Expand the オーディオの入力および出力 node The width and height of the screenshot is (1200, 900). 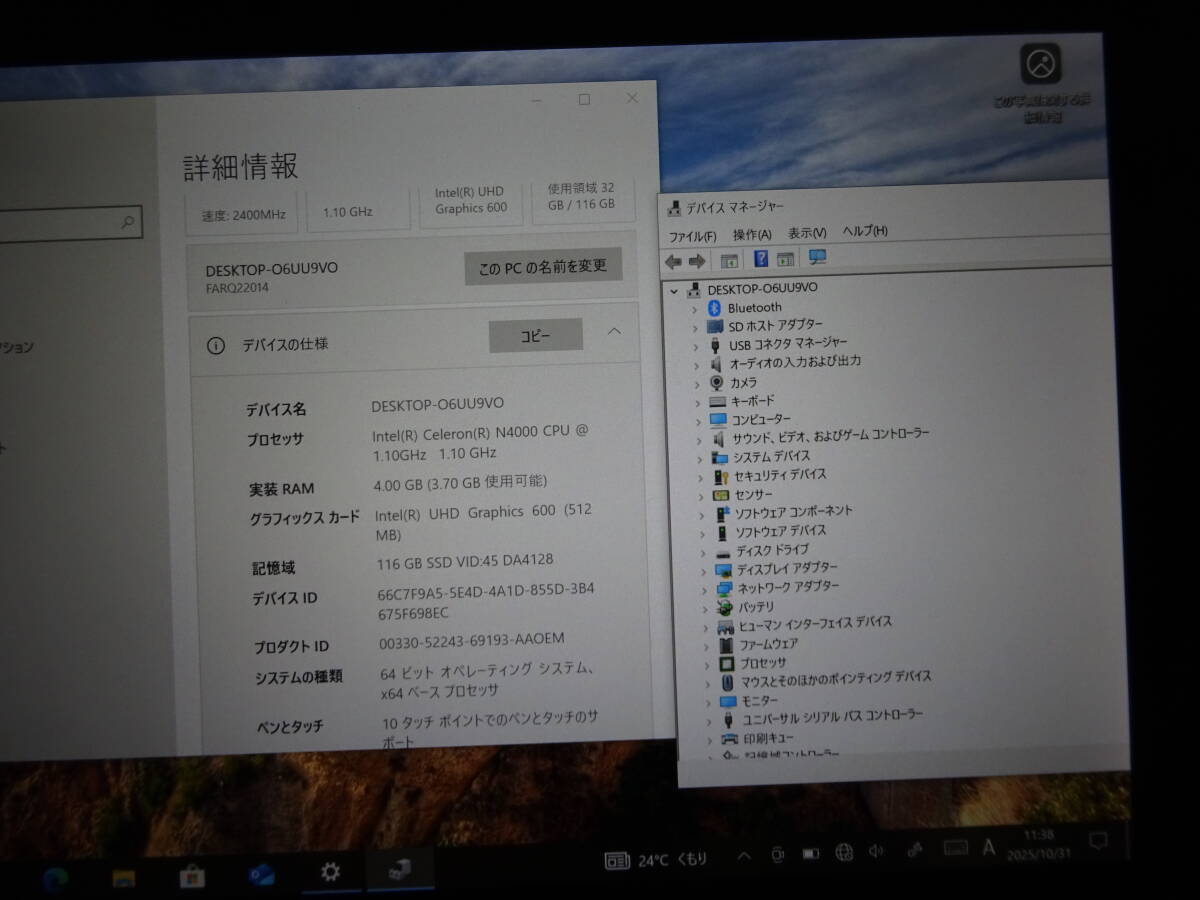click(697, 364)
